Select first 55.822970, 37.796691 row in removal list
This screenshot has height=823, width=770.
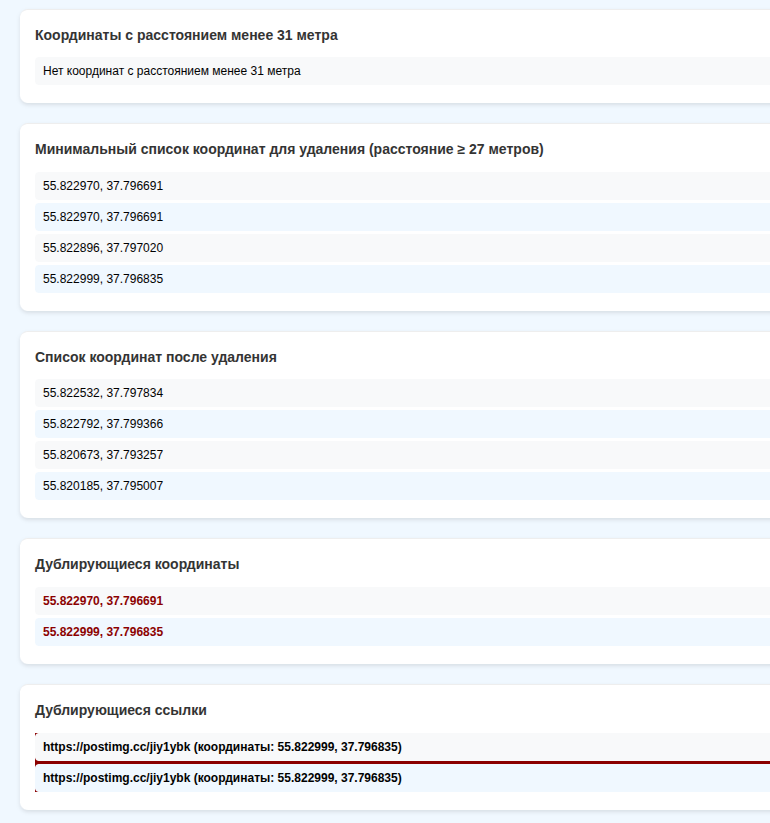103,186
